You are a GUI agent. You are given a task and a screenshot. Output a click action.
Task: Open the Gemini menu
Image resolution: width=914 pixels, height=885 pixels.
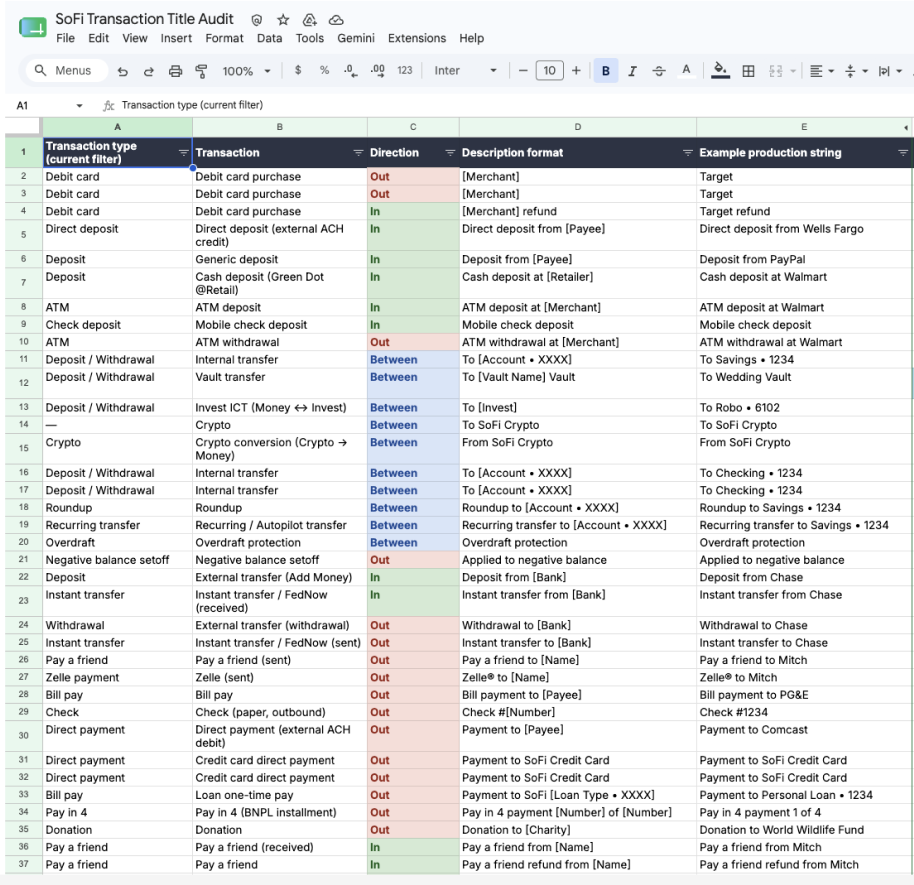click(356, 38)
